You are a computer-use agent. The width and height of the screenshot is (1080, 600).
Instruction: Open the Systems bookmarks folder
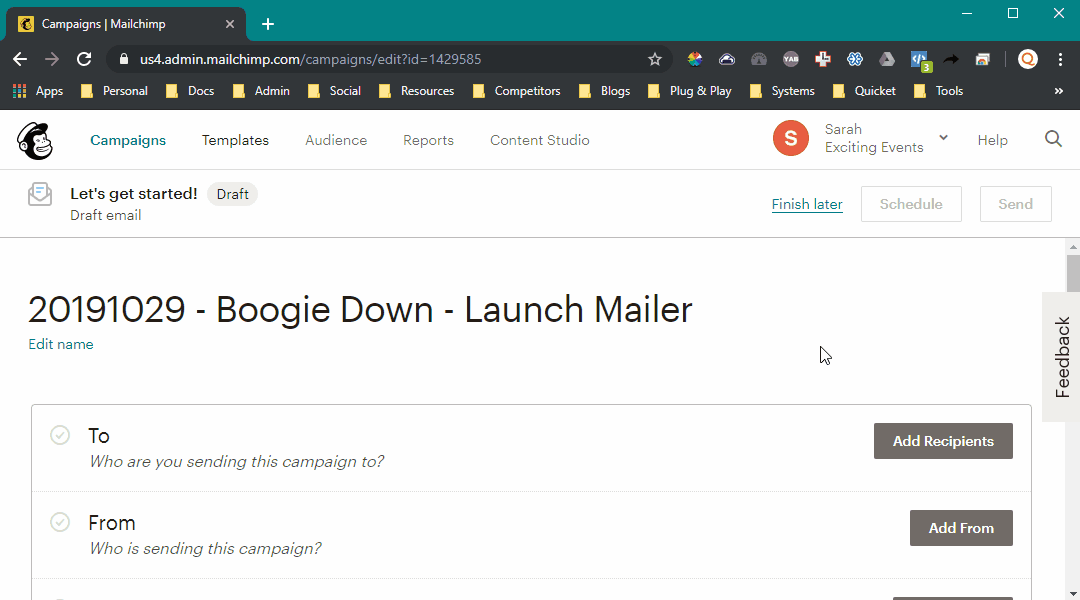[782, 91]
